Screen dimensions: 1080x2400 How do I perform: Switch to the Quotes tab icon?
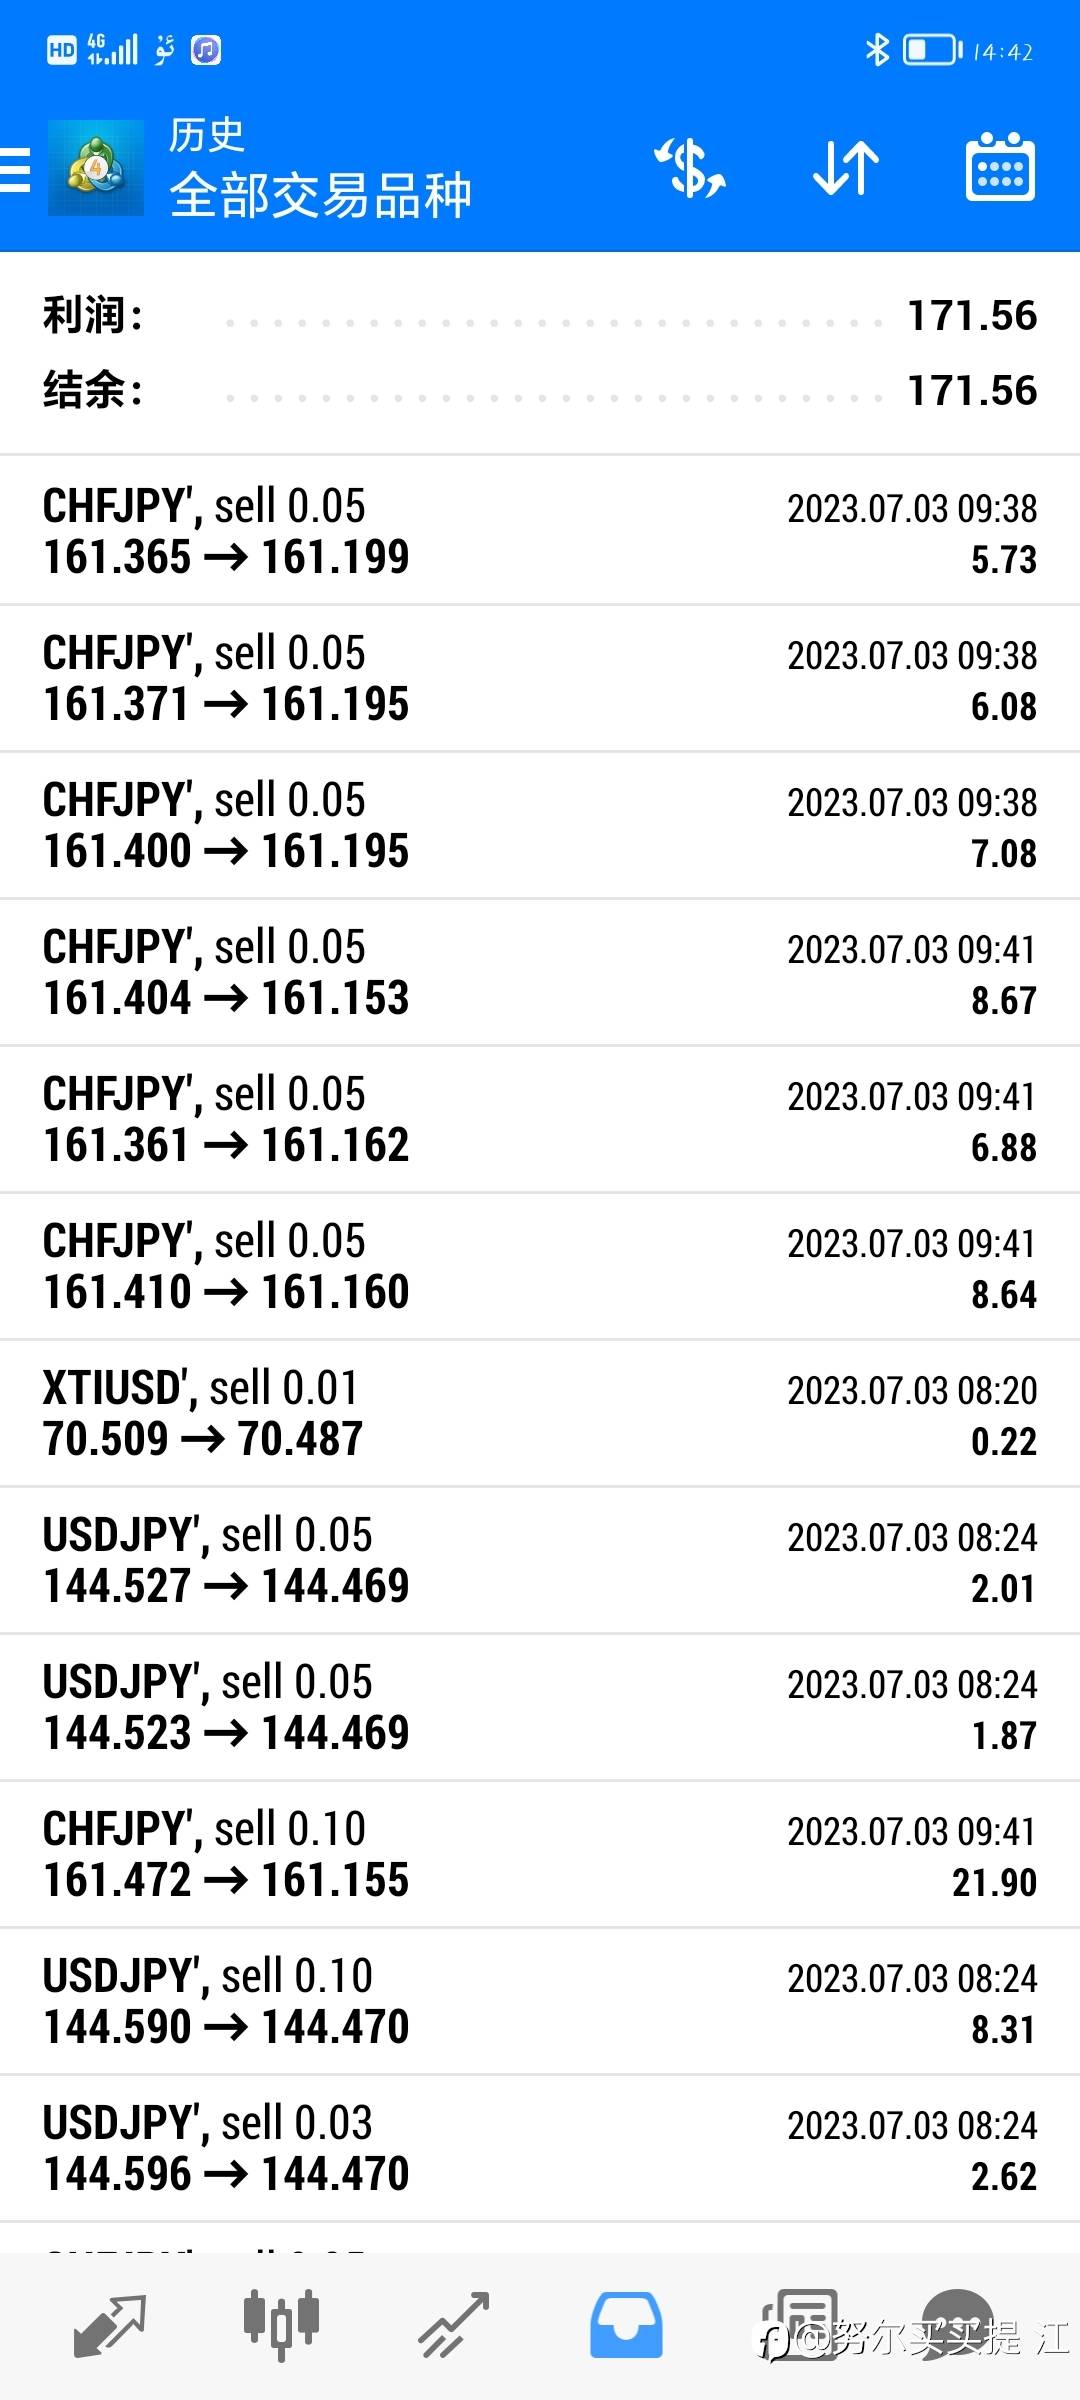110,2326
